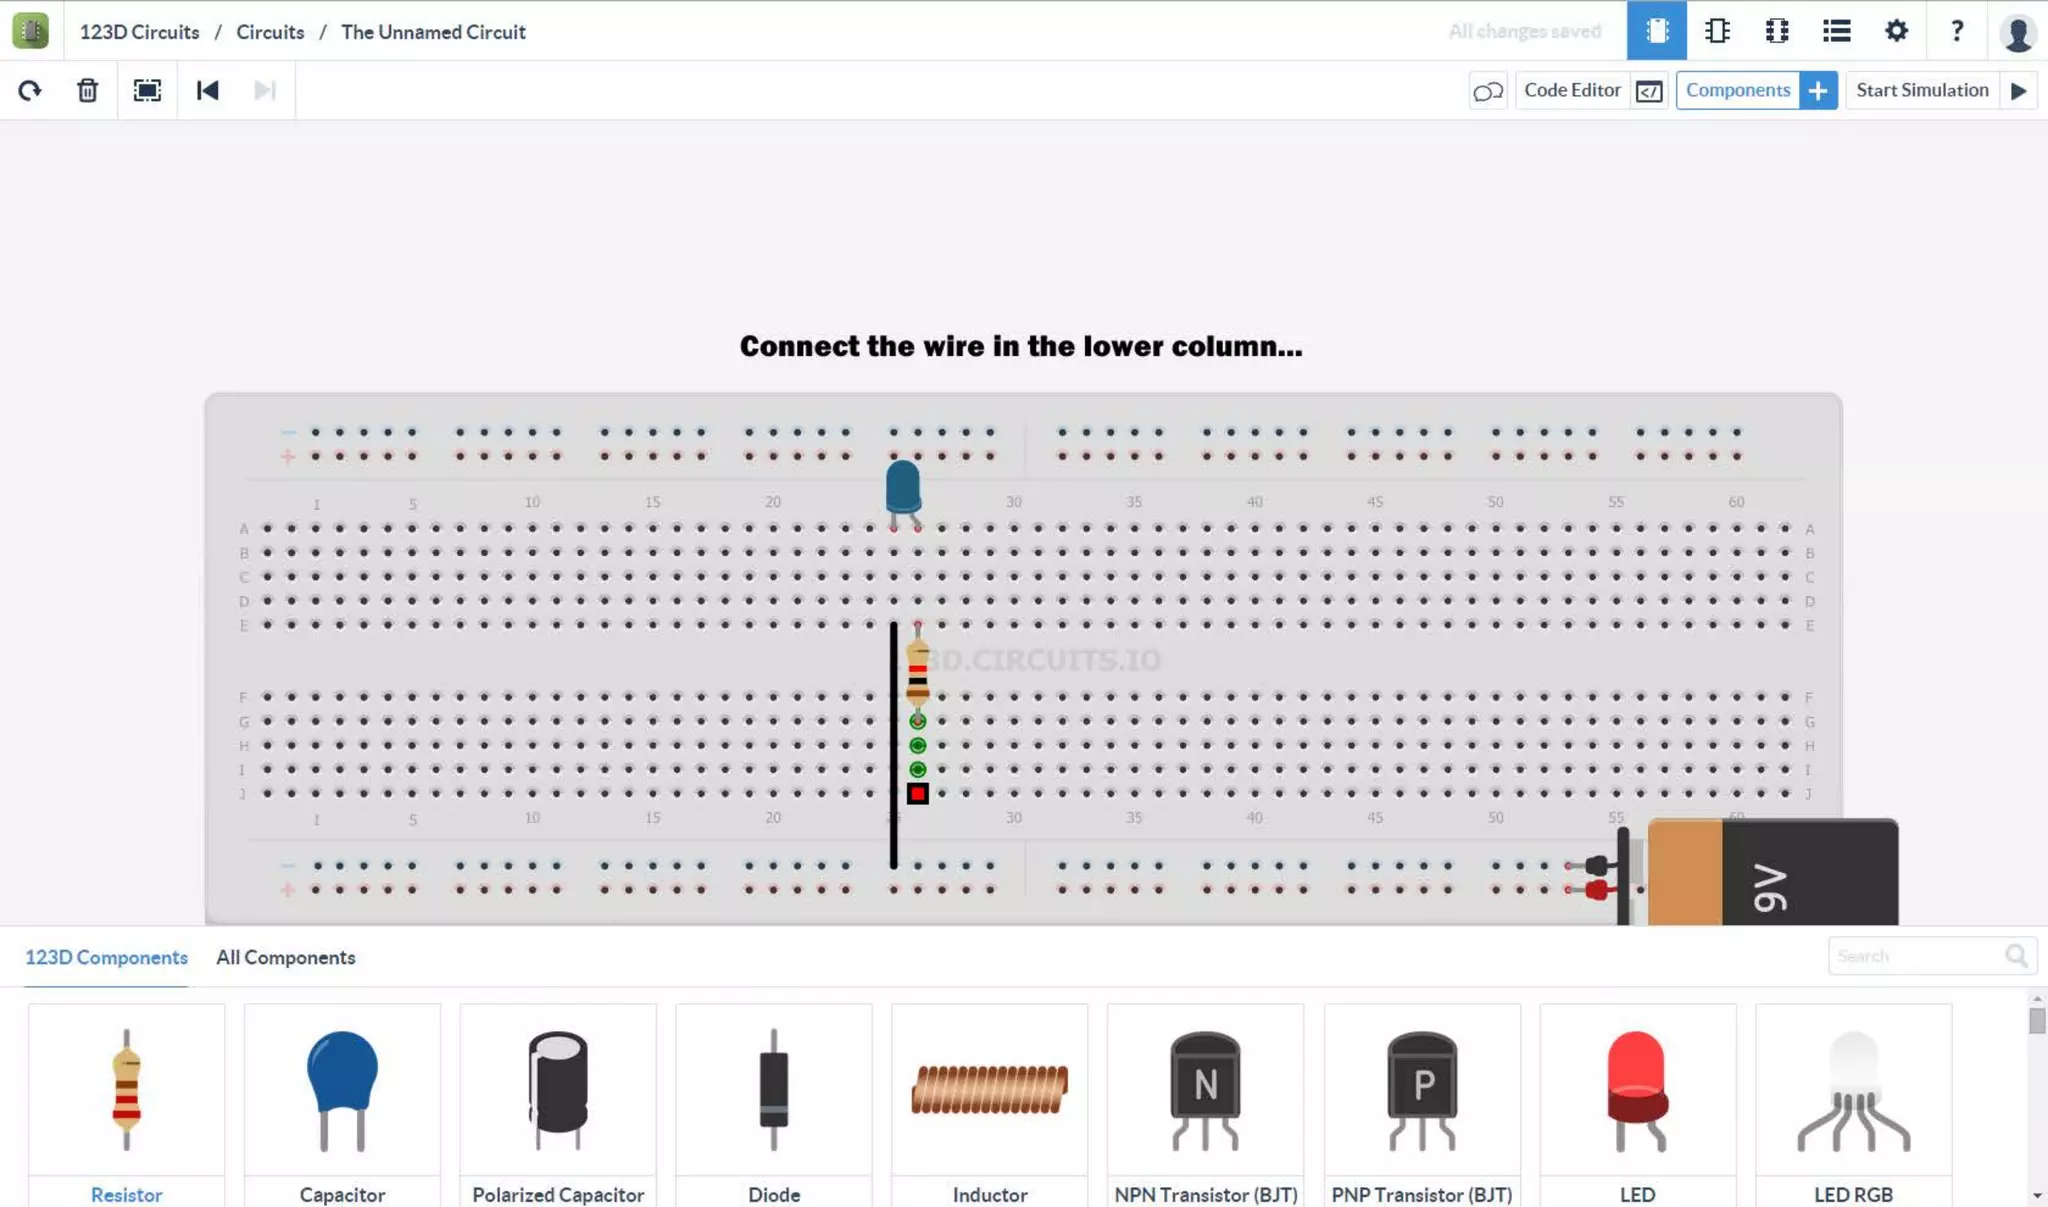Click the trash delete icon

[88, 91]
